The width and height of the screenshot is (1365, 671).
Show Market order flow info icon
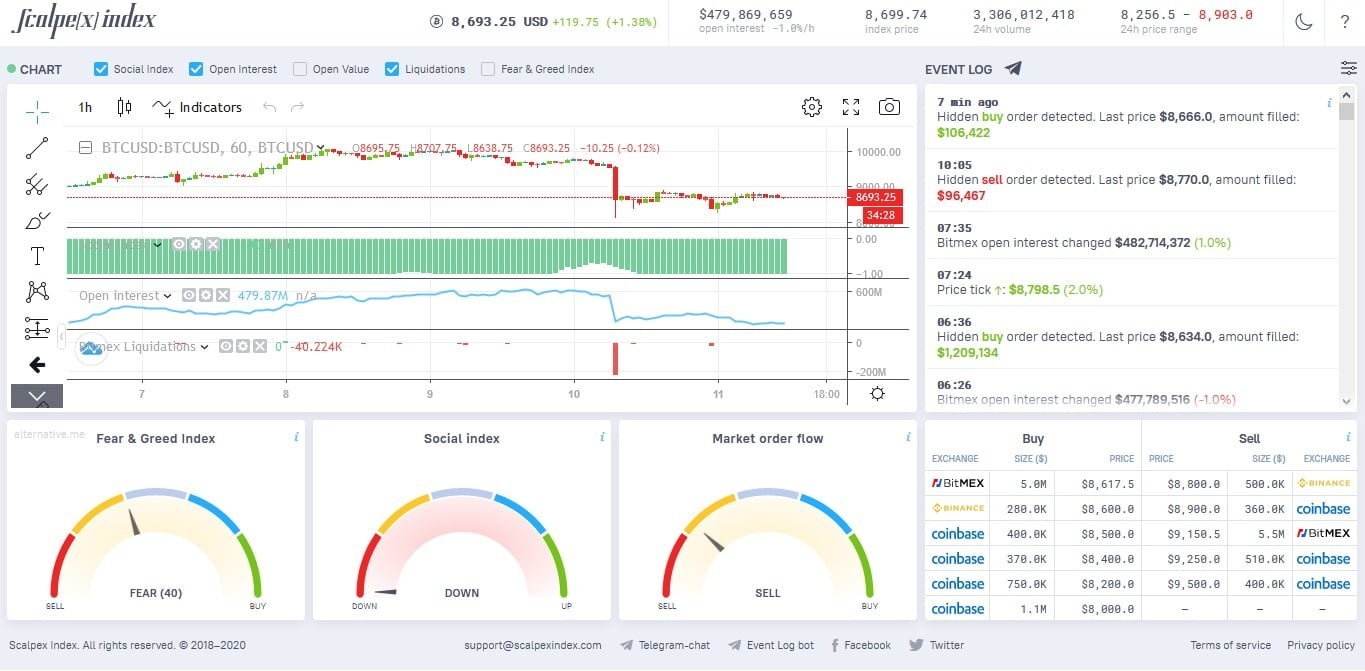point(908,437)
